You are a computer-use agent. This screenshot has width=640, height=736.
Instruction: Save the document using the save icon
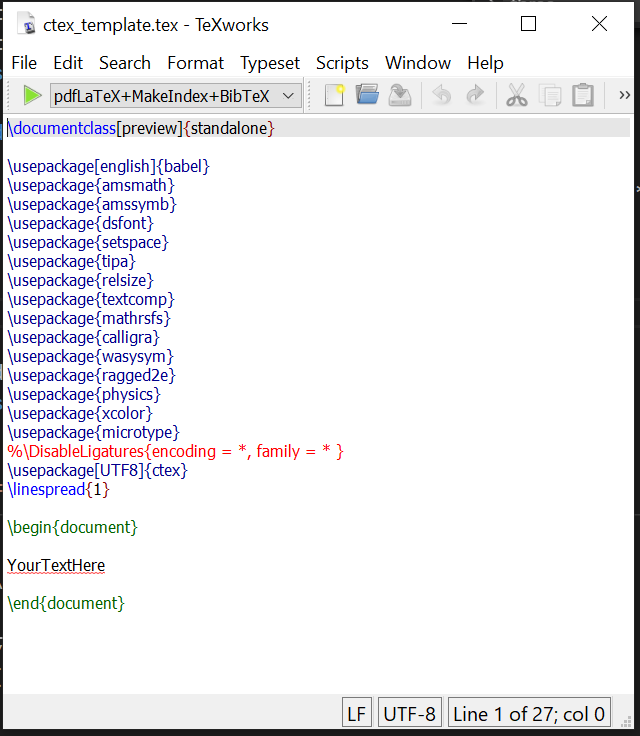pyautogui.click(x=400, y=95)
